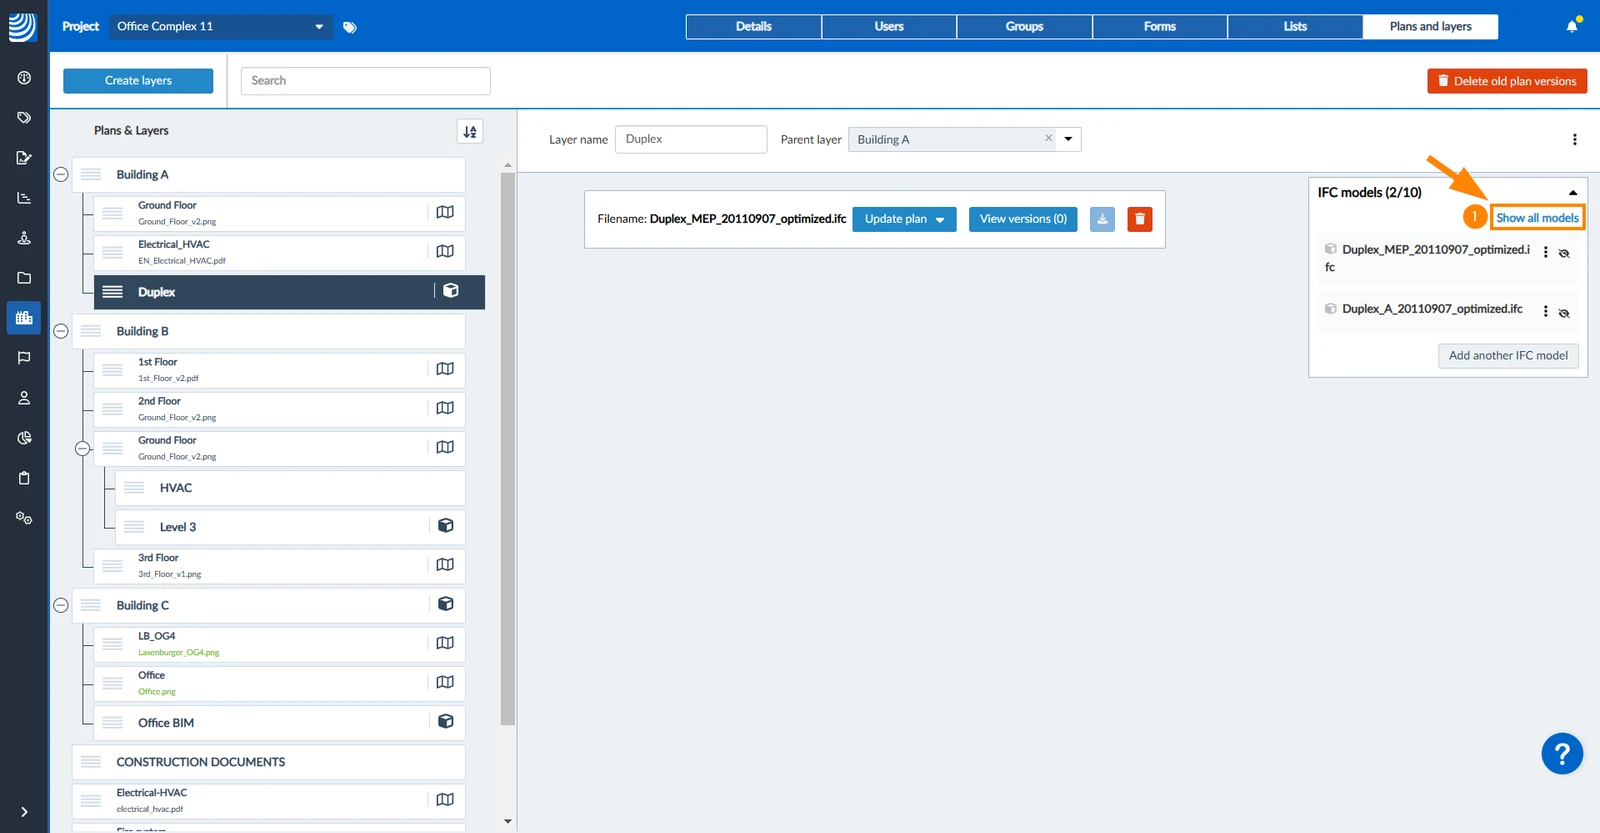This screenshot has width=1600, height=833.
Task: Open the folder icon in sidebar
Action: pyautogui.click(x=24, y=278)
